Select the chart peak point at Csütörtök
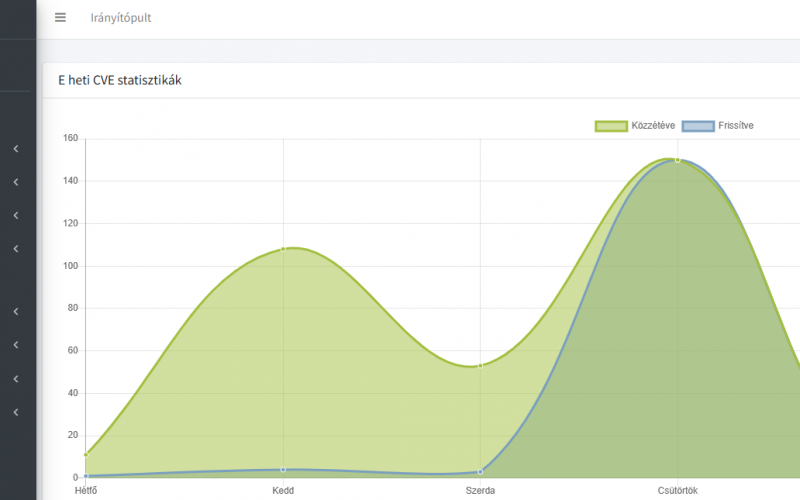Image resolution: width=800 pixels, height=500 pixels. point(677,160)
